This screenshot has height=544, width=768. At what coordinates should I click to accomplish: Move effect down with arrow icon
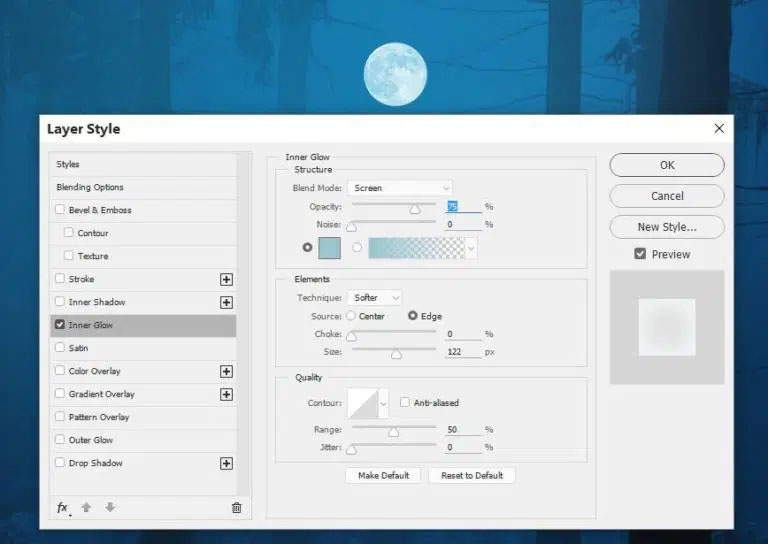(110, 507)
